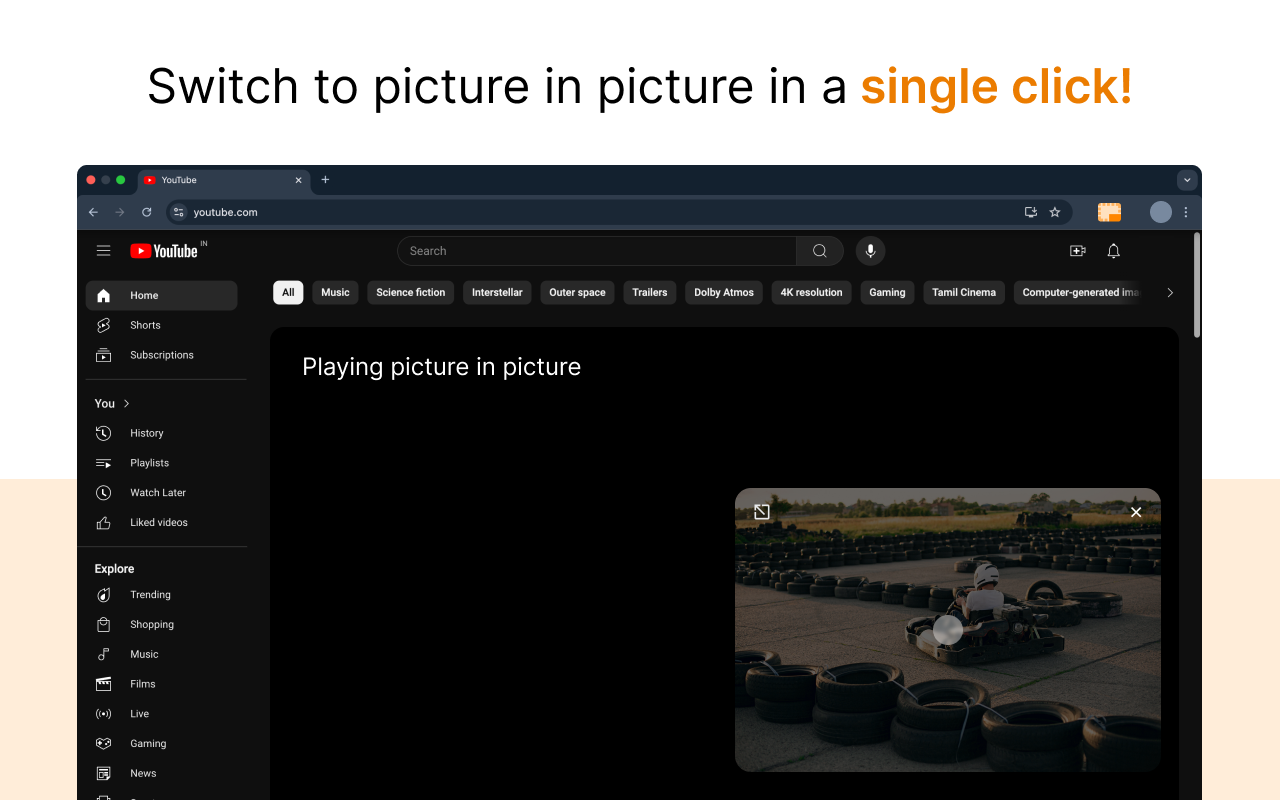Select the All filter chip

pyautogui.click(x=288, y=293)
